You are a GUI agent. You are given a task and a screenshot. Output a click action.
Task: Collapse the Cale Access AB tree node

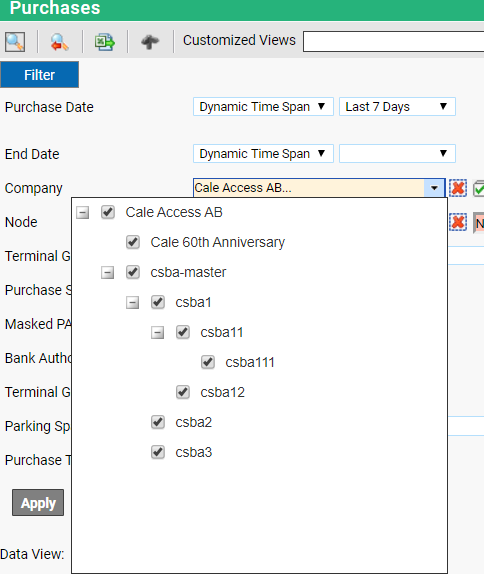click(82, 212)
